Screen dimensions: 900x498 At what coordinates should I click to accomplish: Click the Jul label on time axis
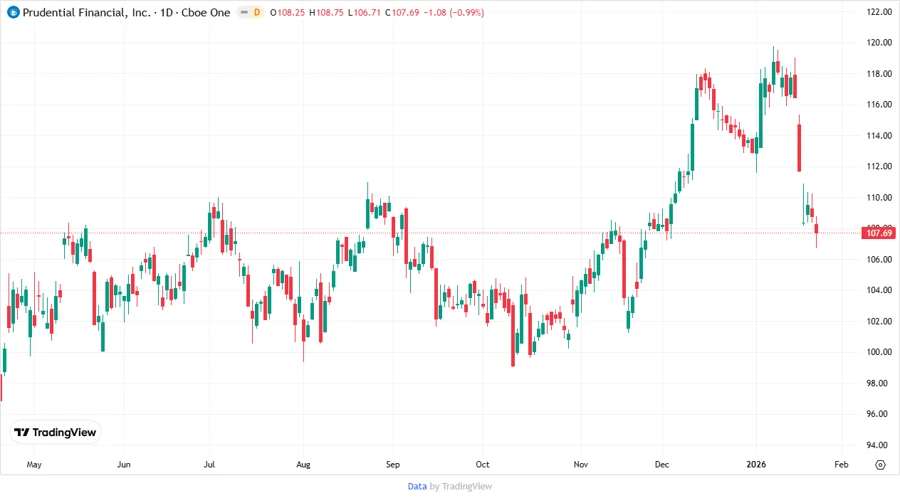tap(209, 465)
